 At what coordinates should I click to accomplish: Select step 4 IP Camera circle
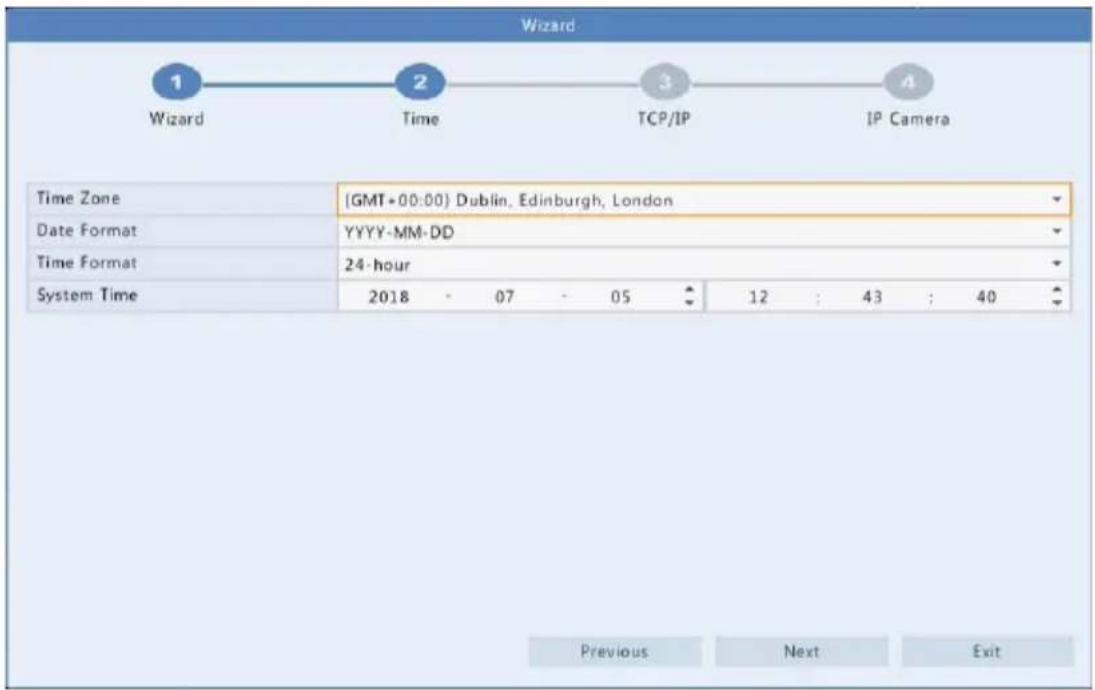click(x=908, y=82)
